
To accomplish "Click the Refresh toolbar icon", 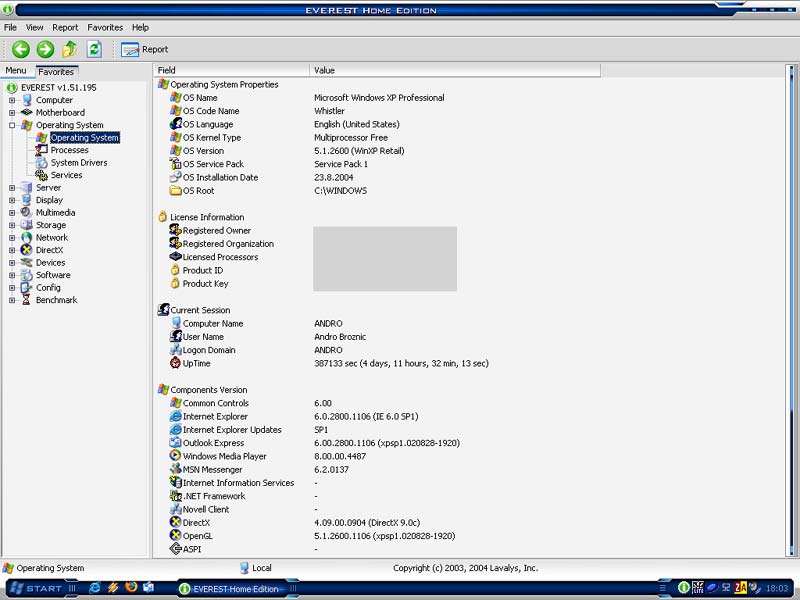I will (94, 49).
